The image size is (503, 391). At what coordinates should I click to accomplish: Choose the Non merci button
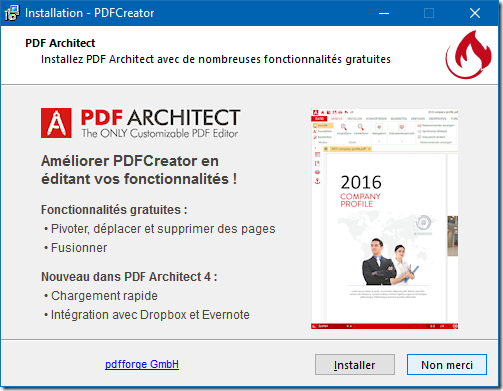pos(447,364)
